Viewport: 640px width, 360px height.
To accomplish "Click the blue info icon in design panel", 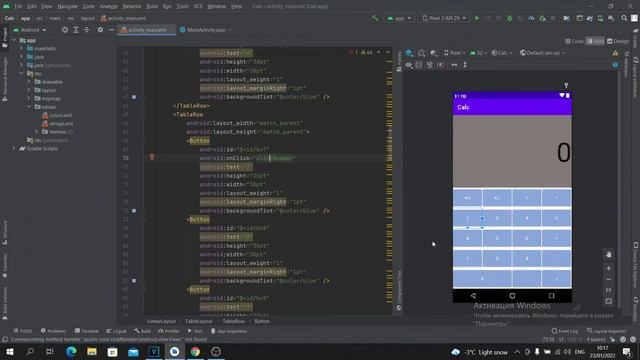I will (615, 65).
